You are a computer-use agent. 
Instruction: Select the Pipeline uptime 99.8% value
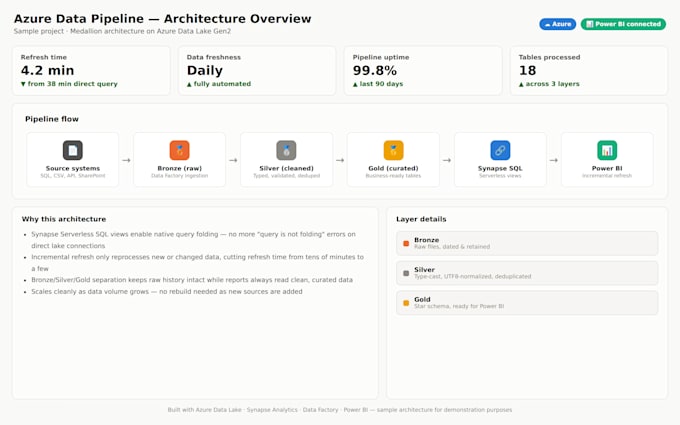[375, 70]
